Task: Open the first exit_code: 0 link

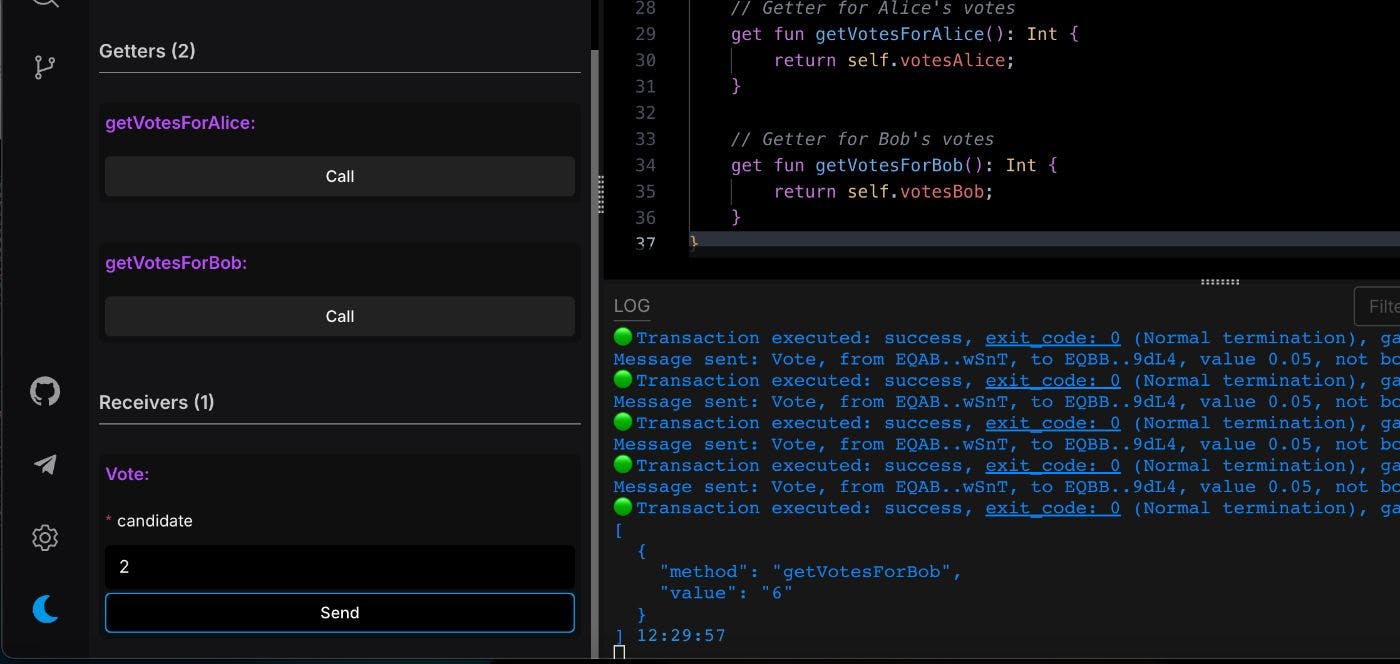Action: [x=1052, y=338]
